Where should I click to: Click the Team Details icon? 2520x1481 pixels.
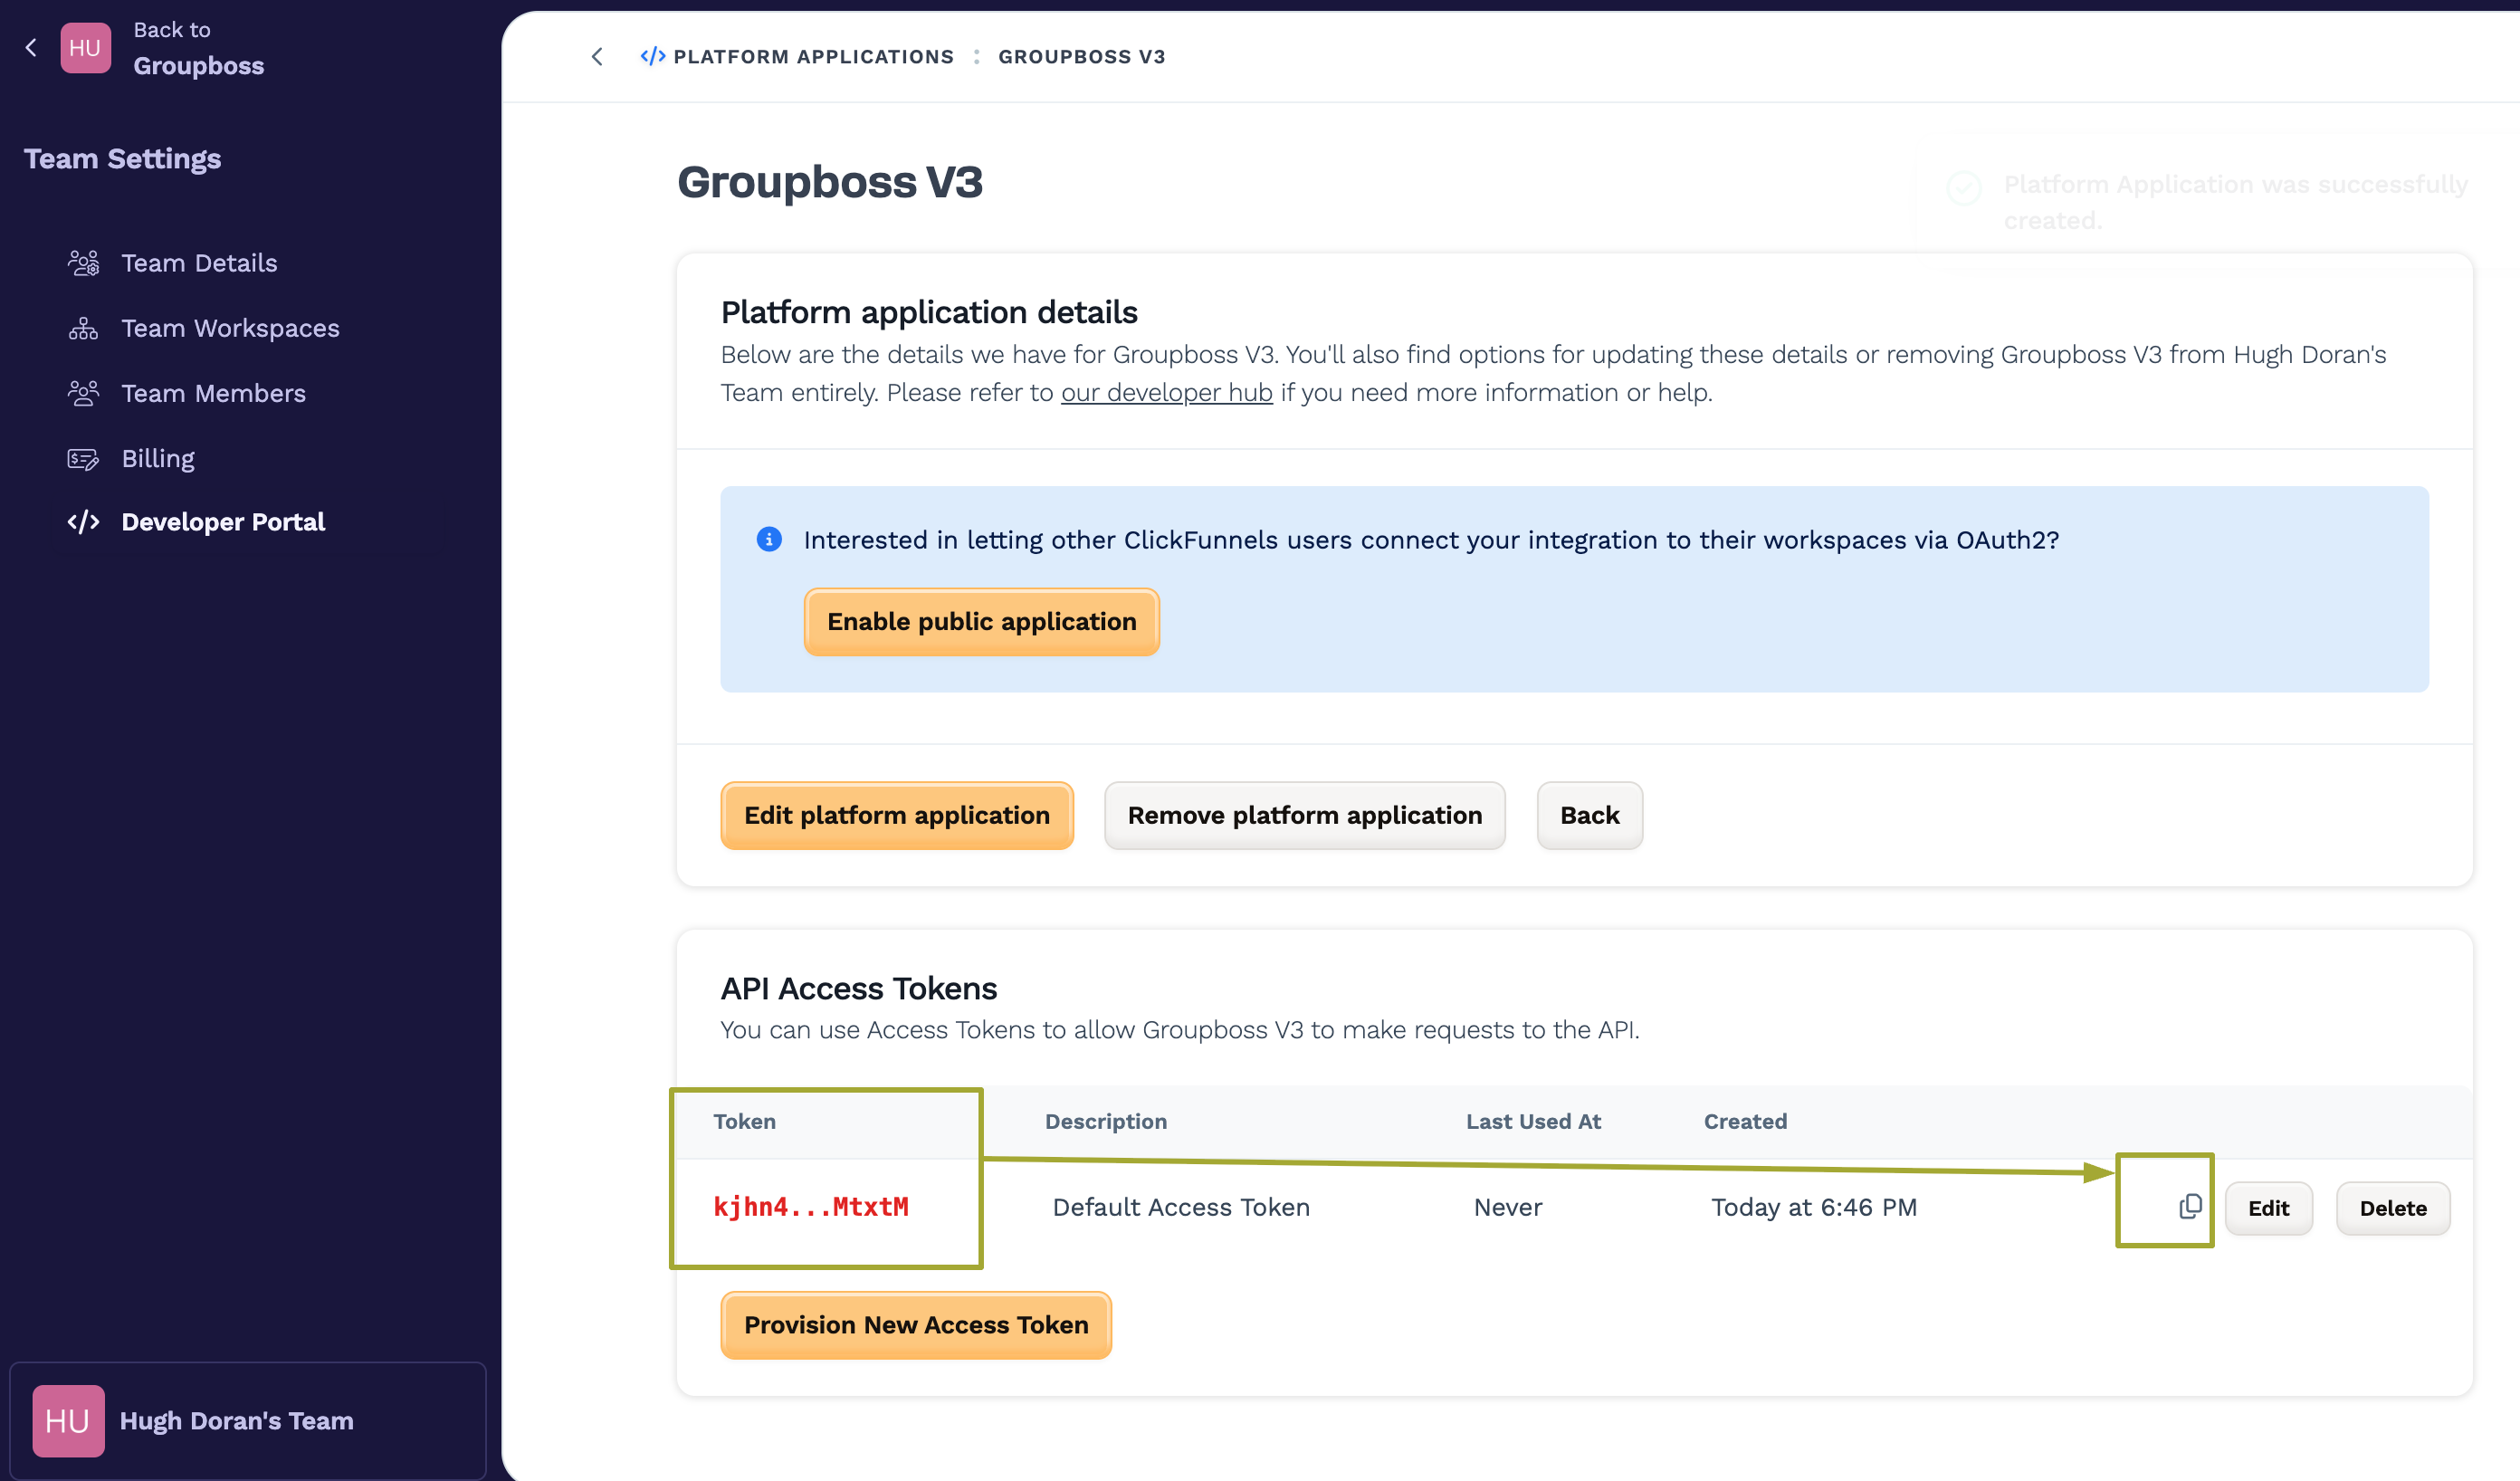(x=83, y=263)
